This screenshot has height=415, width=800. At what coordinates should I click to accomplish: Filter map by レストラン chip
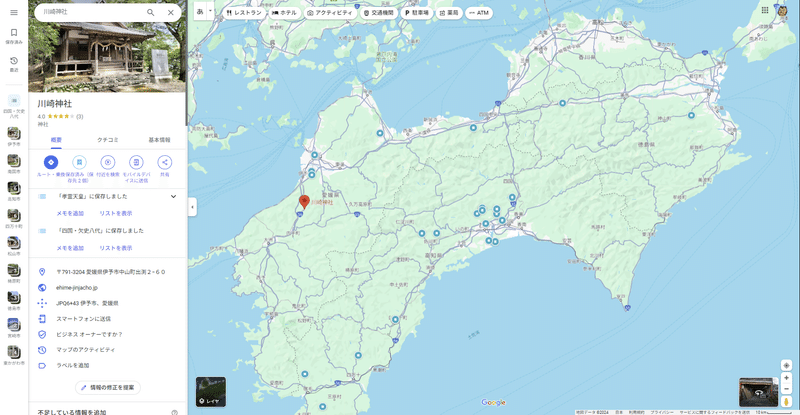click(x=244, y=13)
